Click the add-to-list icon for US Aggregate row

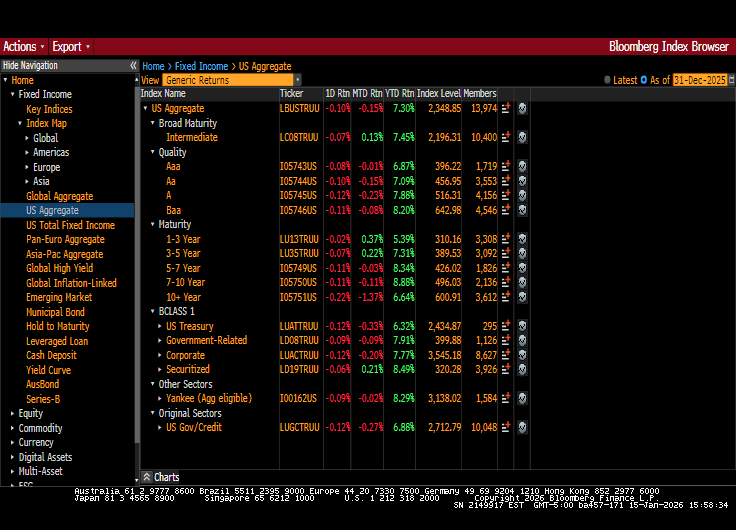click(x=506, y=108)
